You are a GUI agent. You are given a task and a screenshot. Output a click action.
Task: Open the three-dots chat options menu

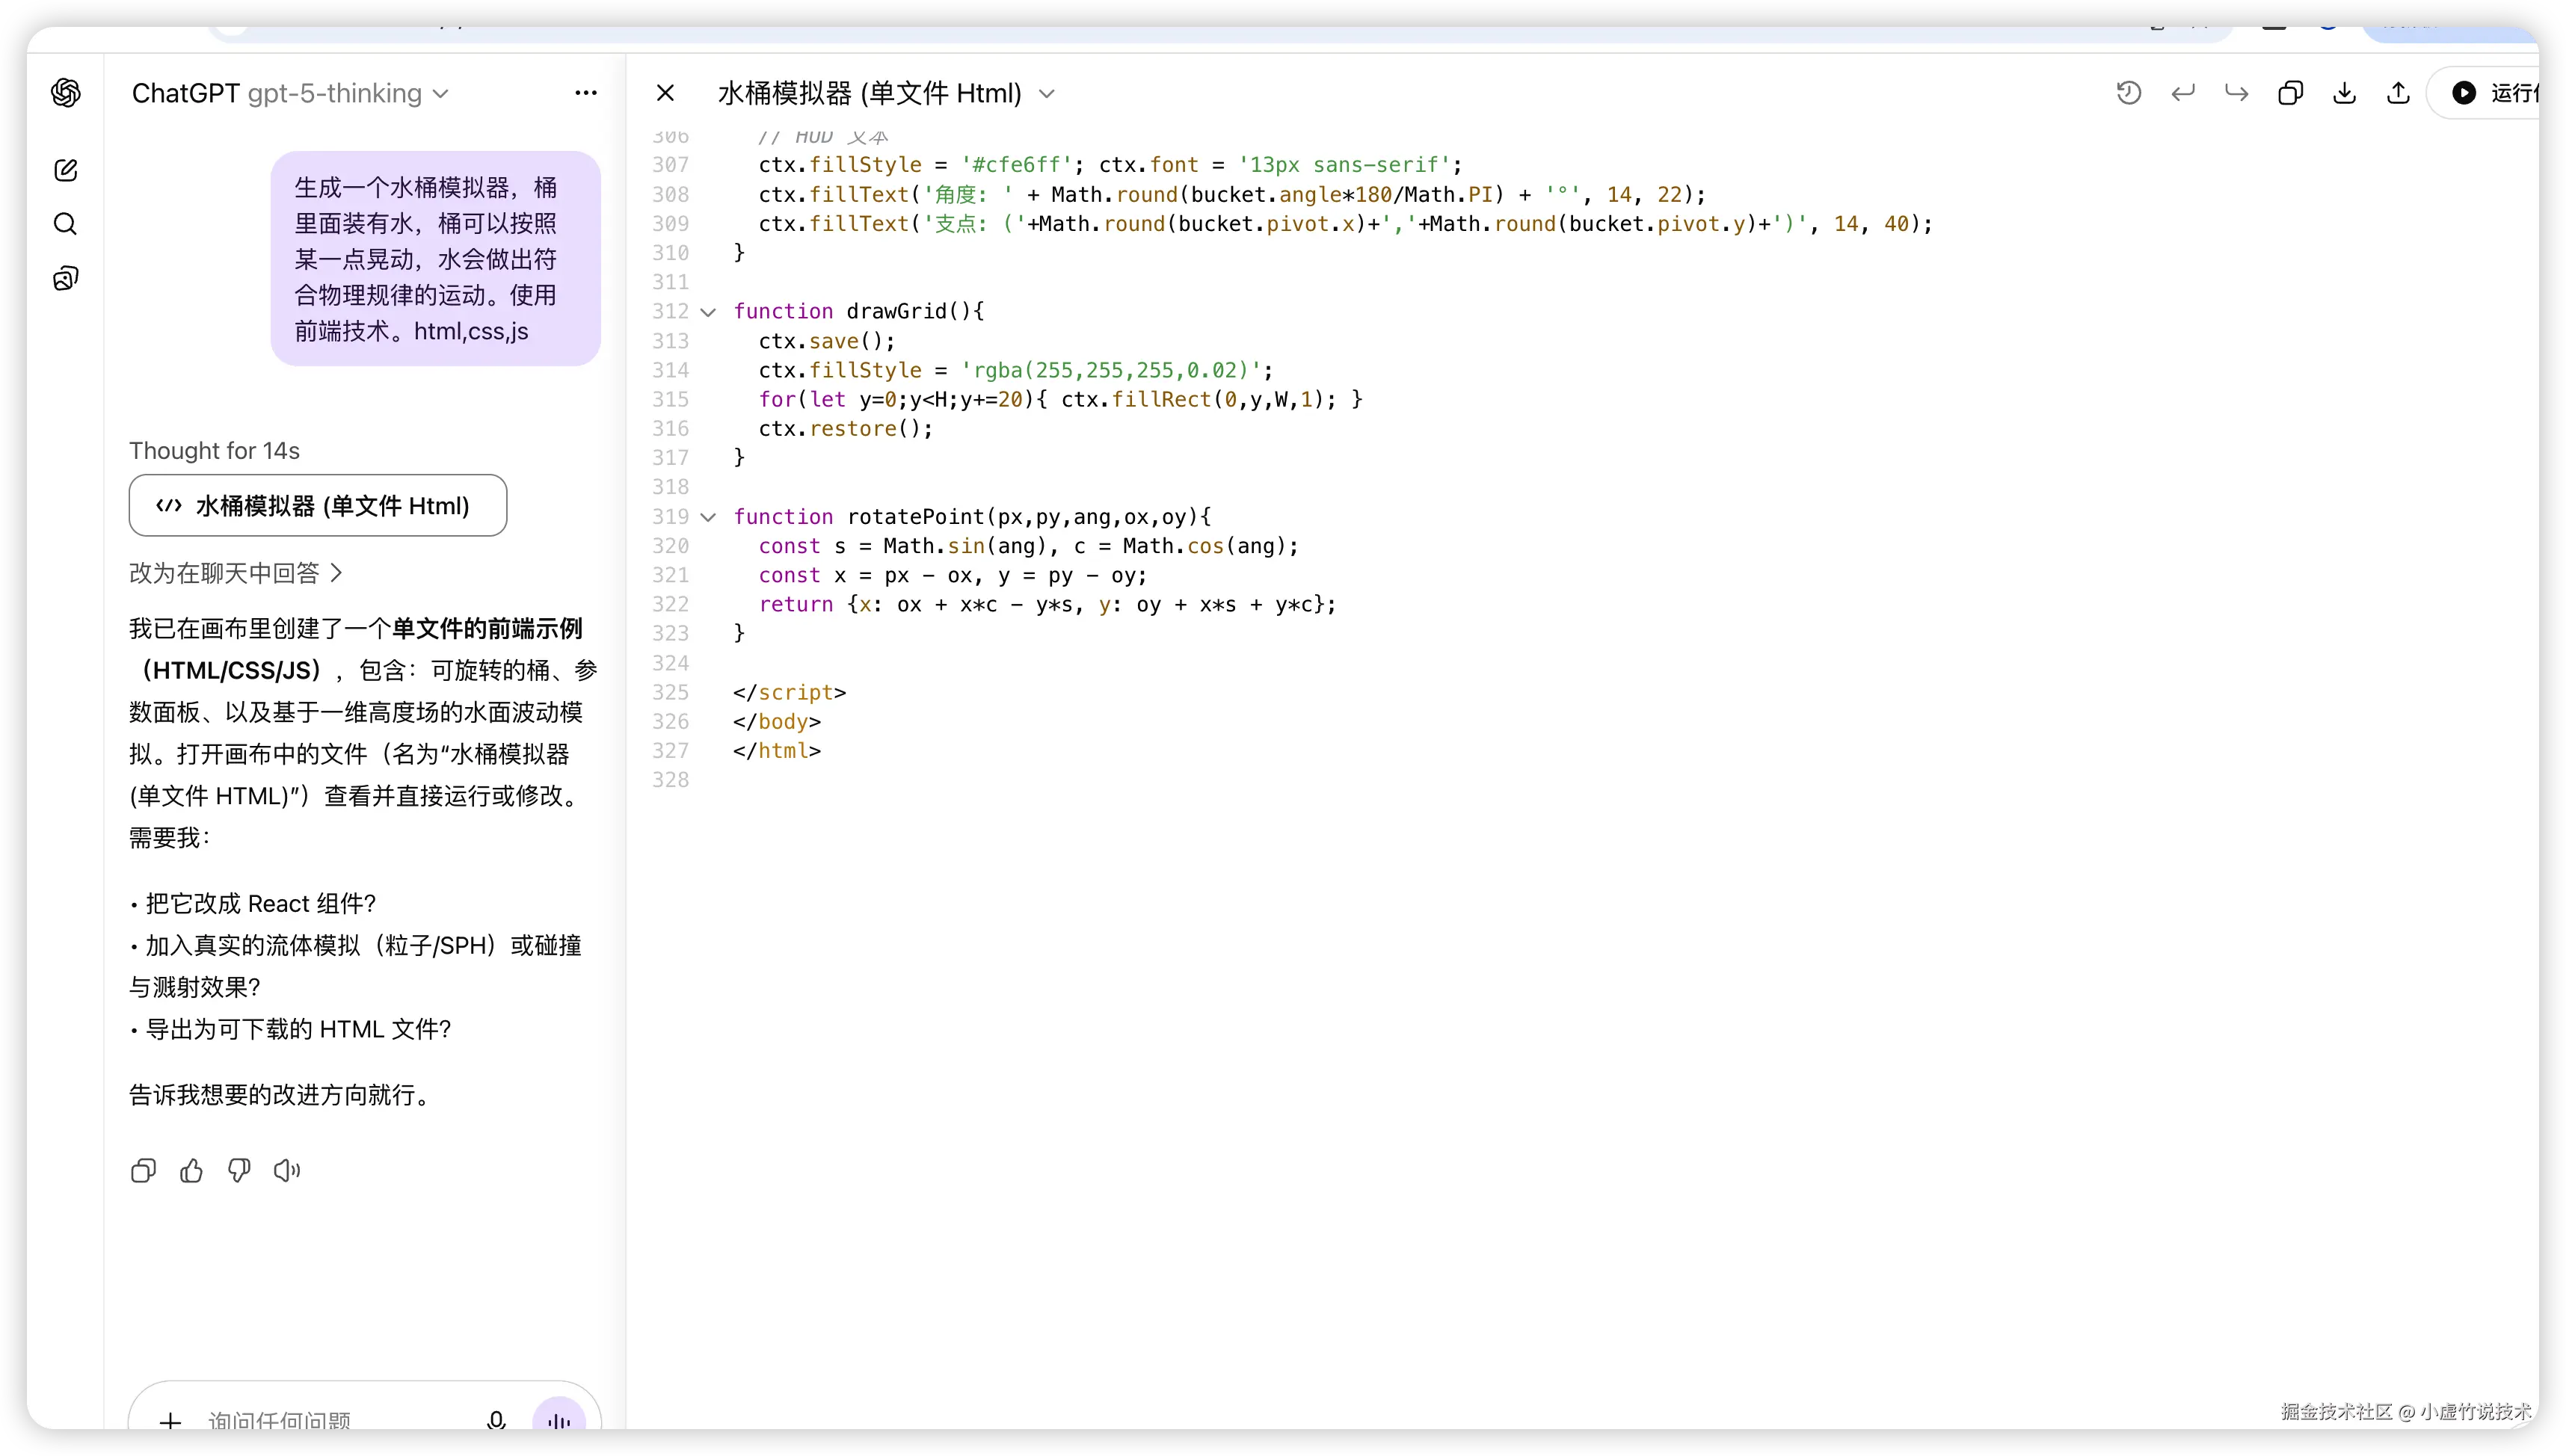pyautogui.click(x=586, y=93)
